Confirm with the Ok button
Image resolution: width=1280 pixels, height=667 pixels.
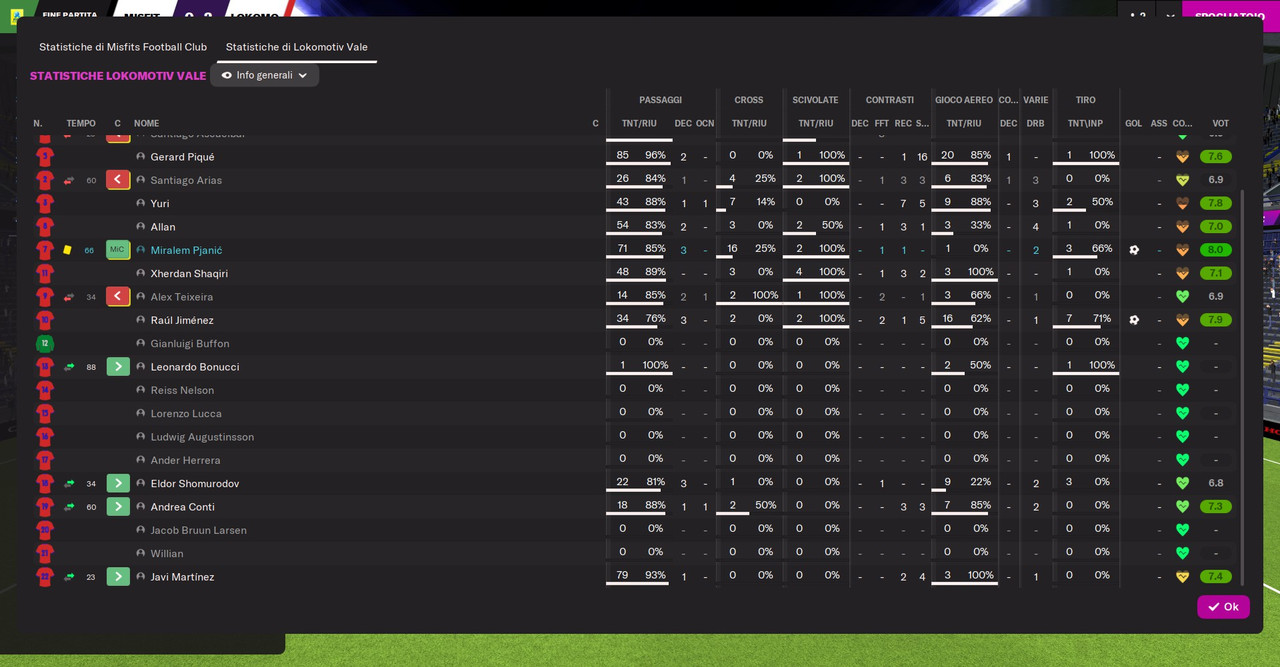(1223, 607)
